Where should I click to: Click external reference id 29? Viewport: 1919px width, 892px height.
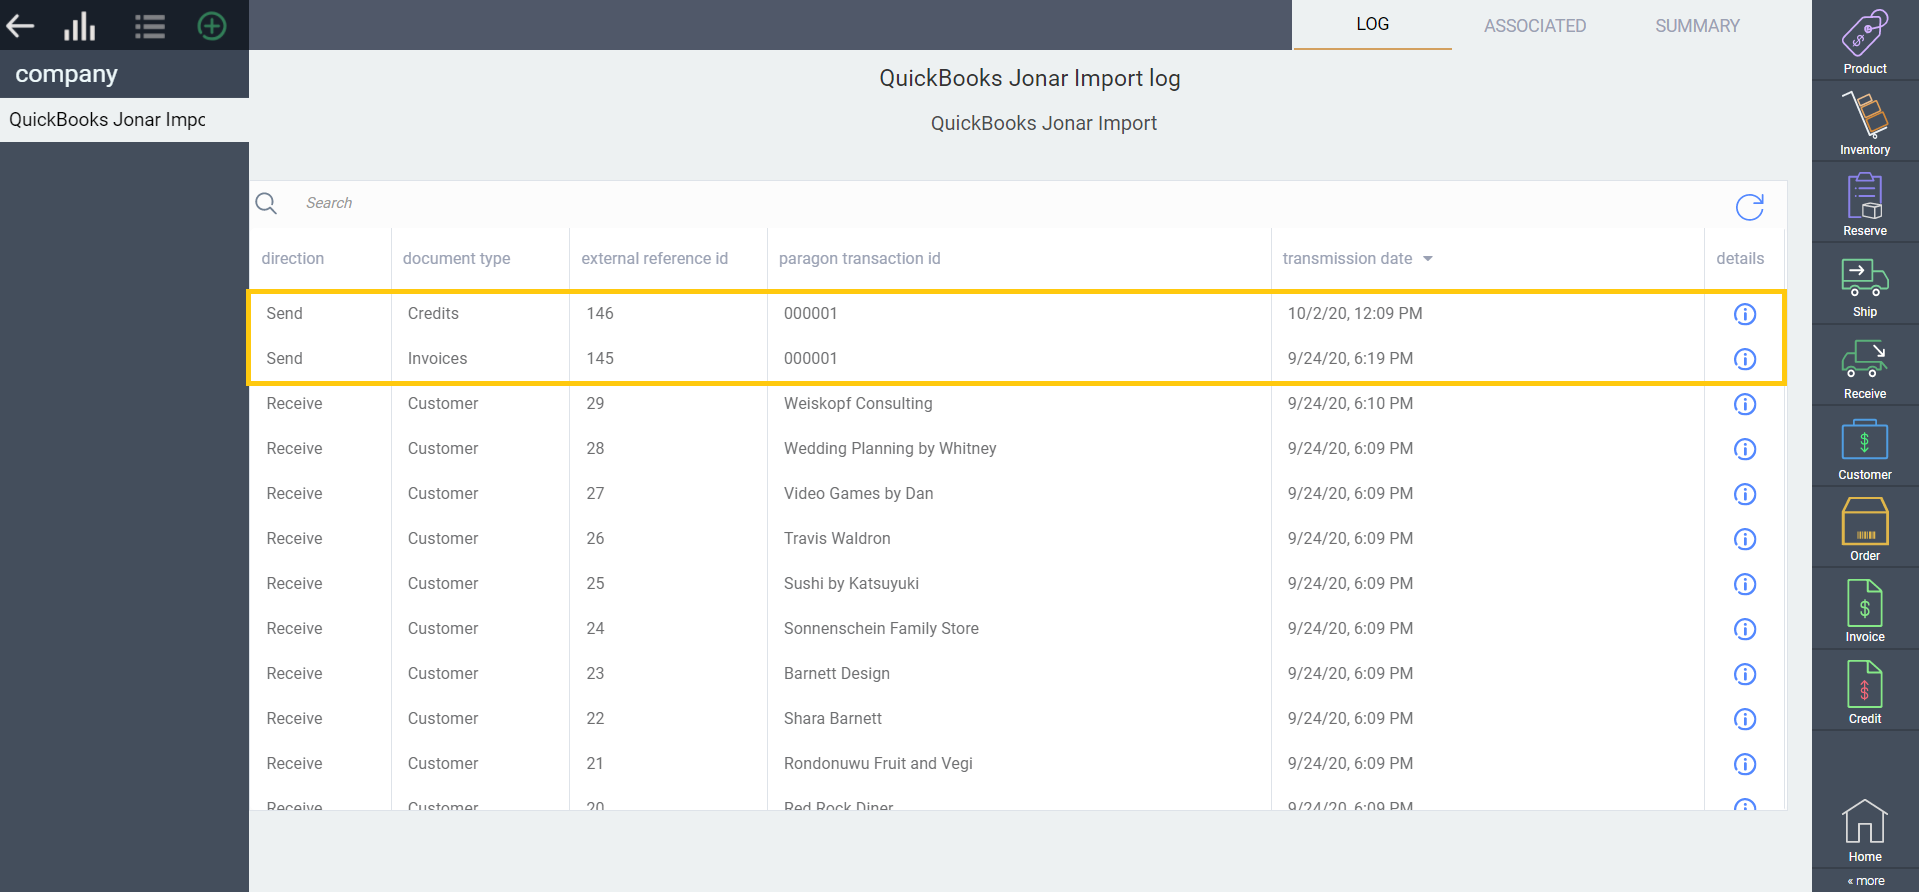(x=595, y=403)
